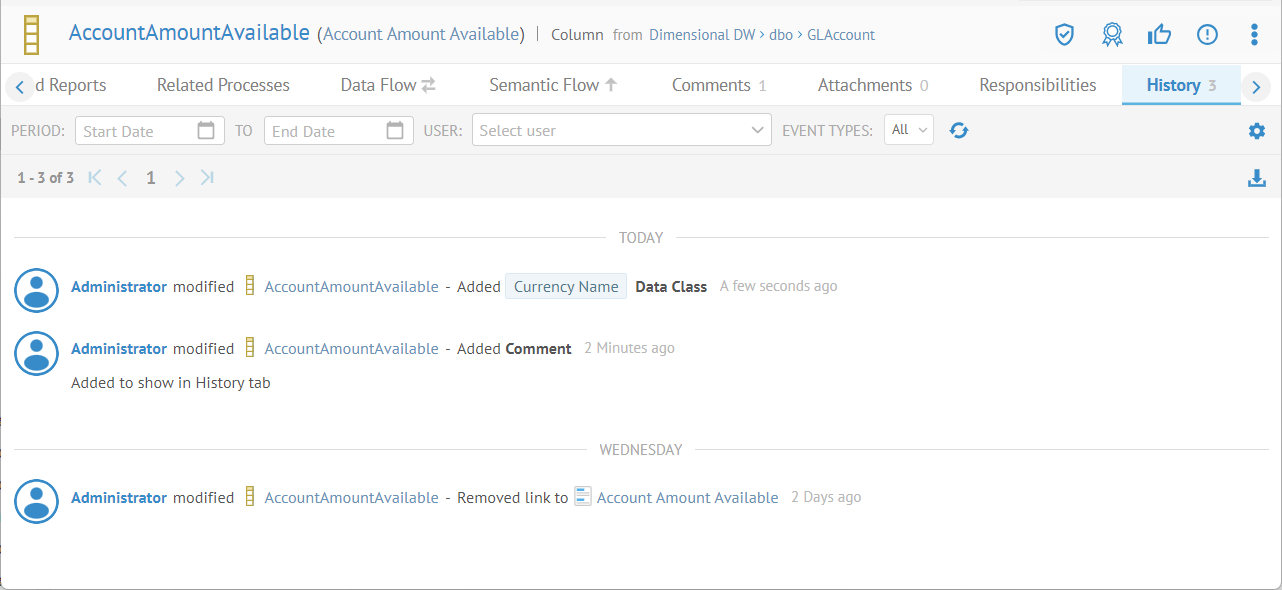Open the Event Types All dropdown
Screen dimensions: 1282x590
(908, 130)
